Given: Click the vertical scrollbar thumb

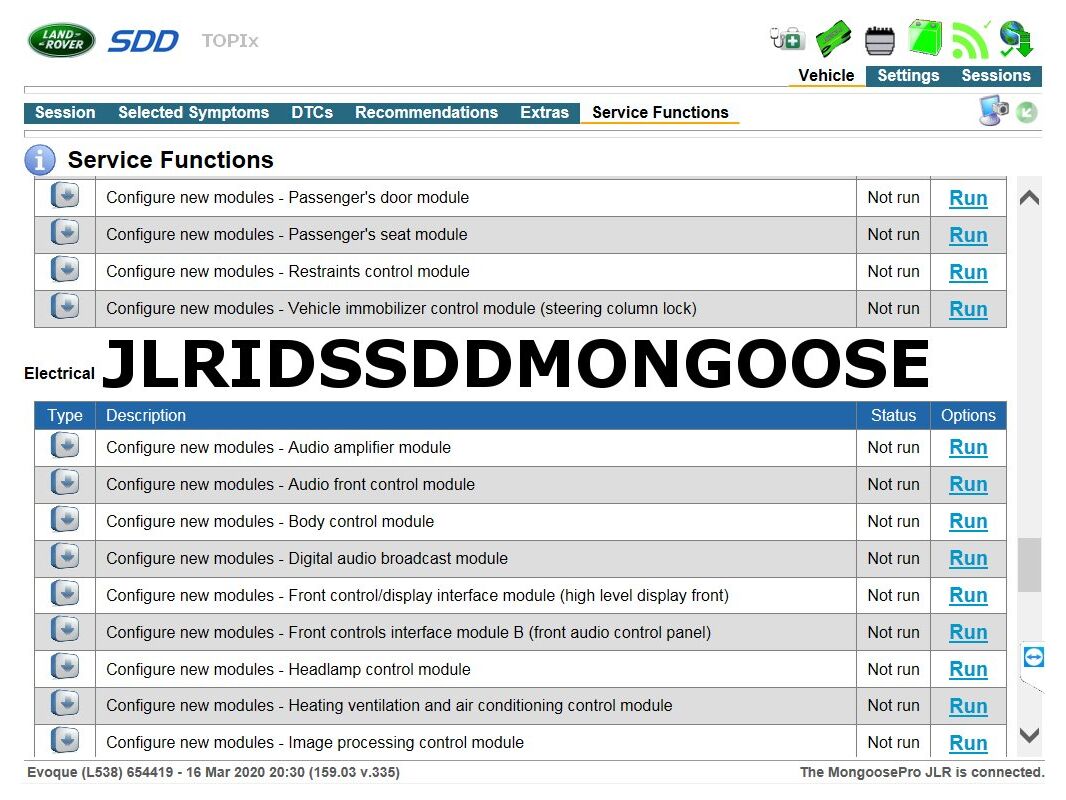Looking at the screenshot, I should coord(1029,565).
